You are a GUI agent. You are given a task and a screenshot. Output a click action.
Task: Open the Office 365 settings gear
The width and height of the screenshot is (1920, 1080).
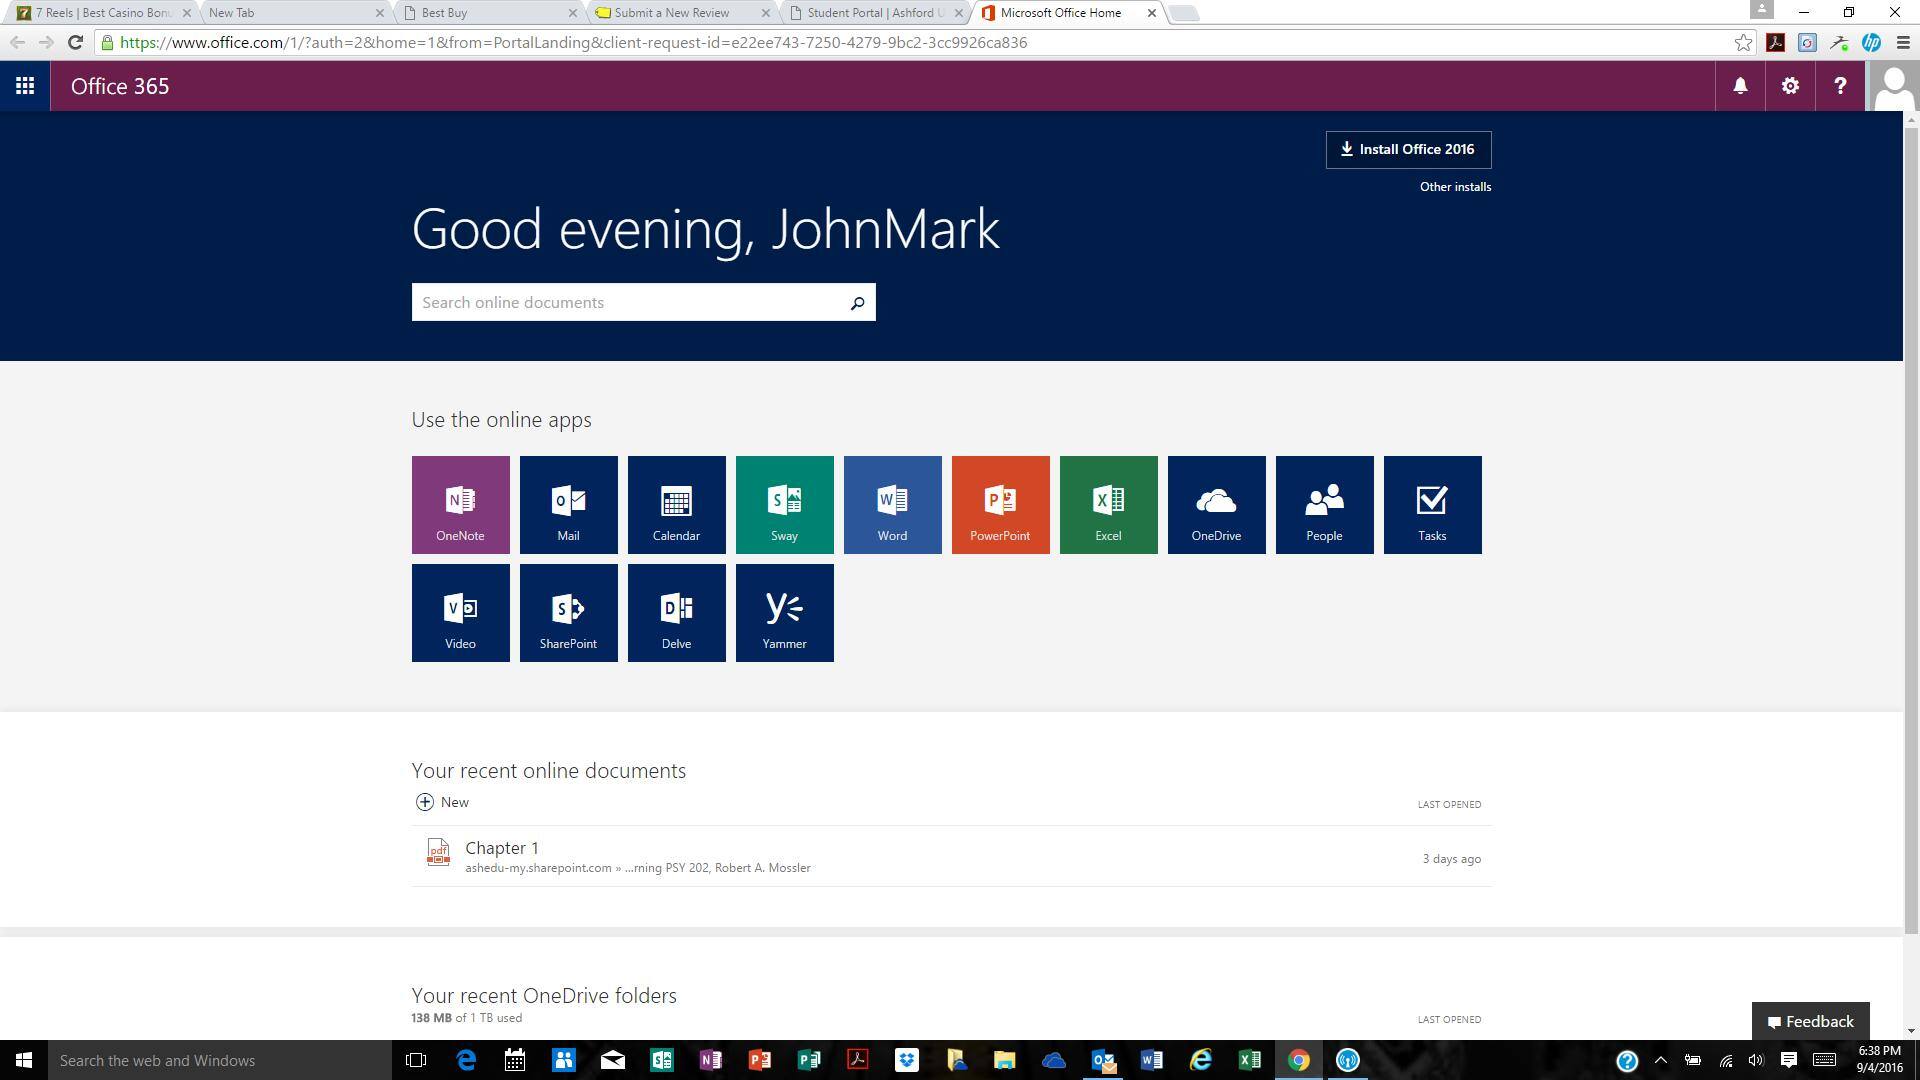pyautogui.click(x=1790, y=86)
